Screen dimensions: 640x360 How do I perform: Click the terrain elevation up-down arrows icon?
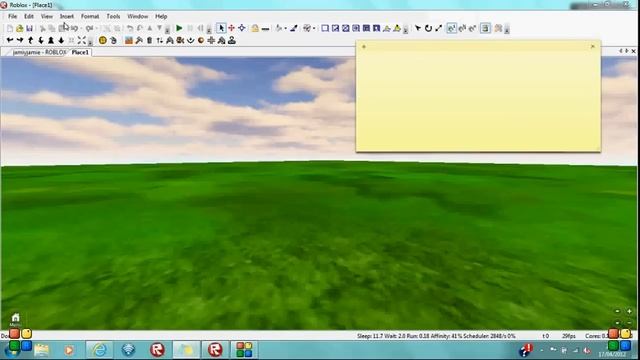click(x=160, y=40)
